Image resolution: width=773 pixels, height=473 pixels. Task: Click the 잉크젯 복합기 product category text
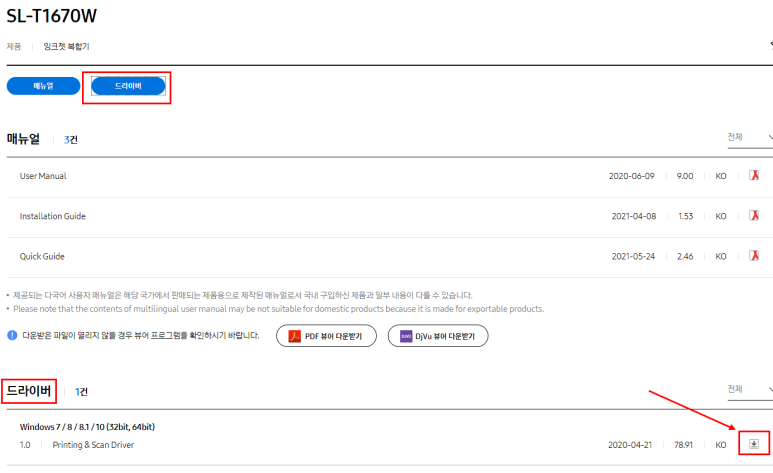pos(66,46)
